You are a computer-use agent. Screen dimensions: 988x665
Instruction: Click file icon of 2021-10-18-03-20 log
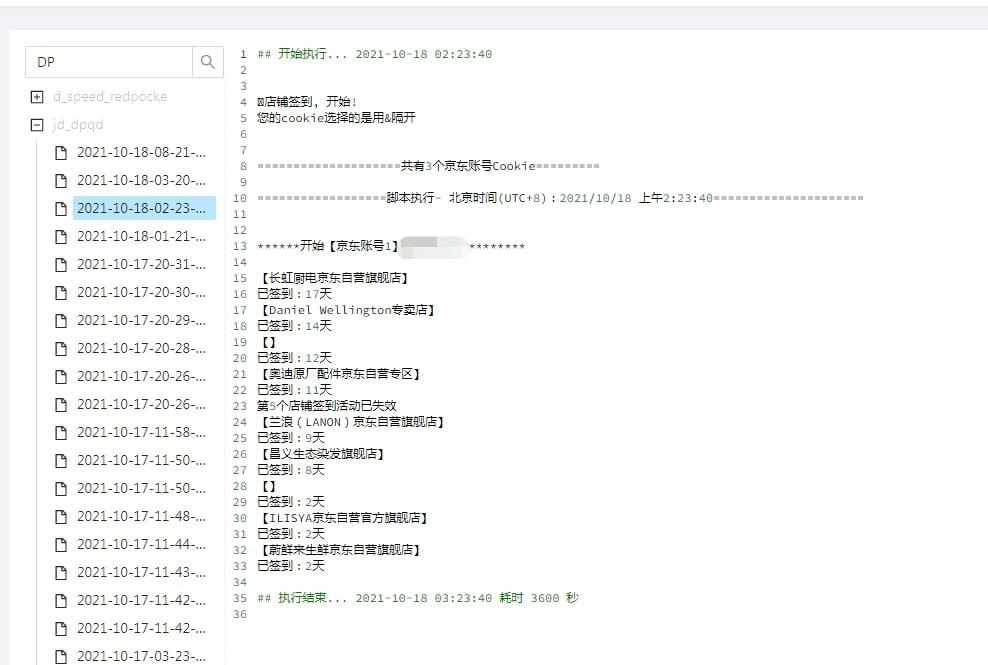click(61, 181)
